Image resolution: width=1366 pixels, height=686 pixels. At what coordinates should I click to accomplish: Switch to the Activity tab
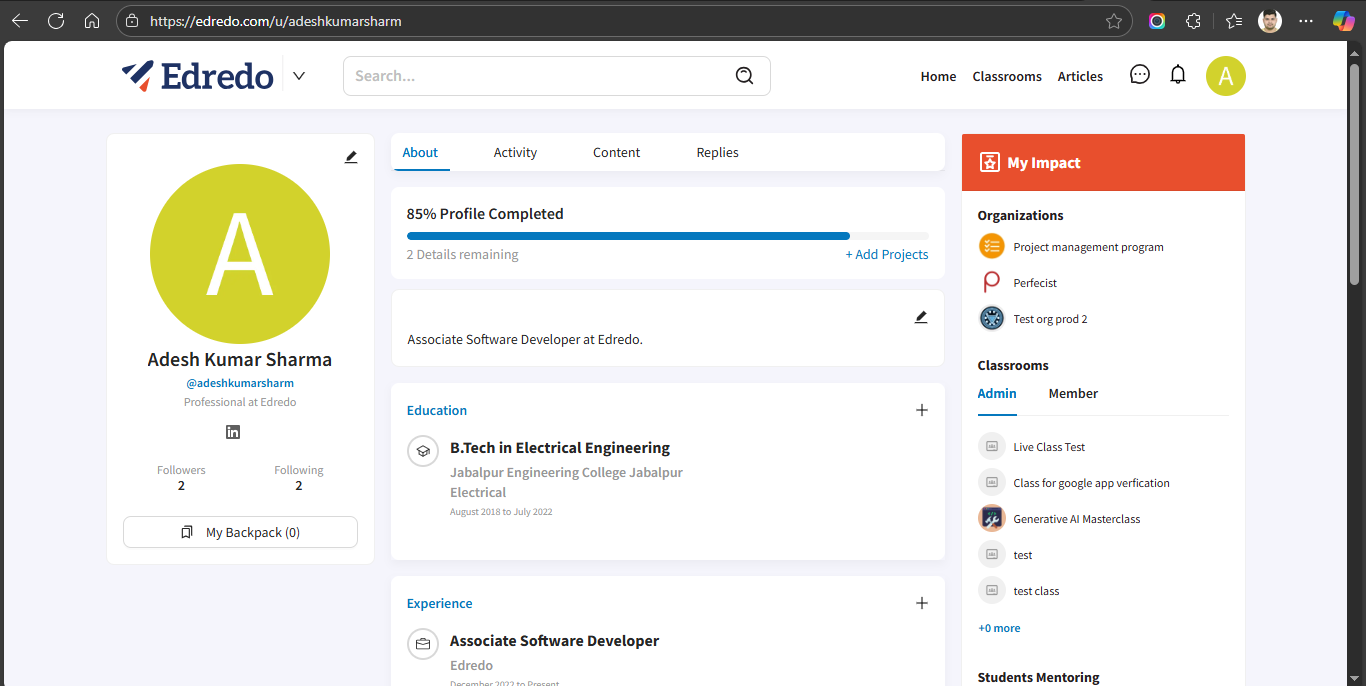(515, 152)
